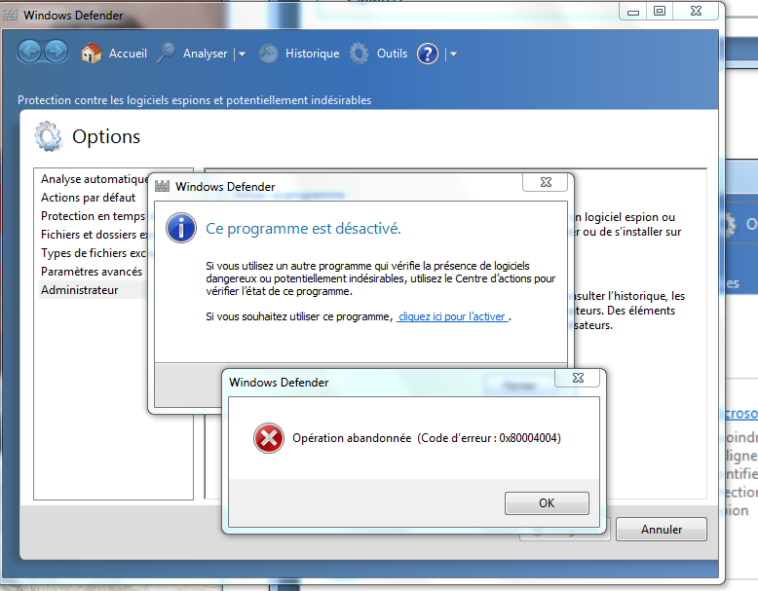Click the forward navigation arrow
Screen dimensions: 758x591
pyautogui.click(x=56, y=52)
